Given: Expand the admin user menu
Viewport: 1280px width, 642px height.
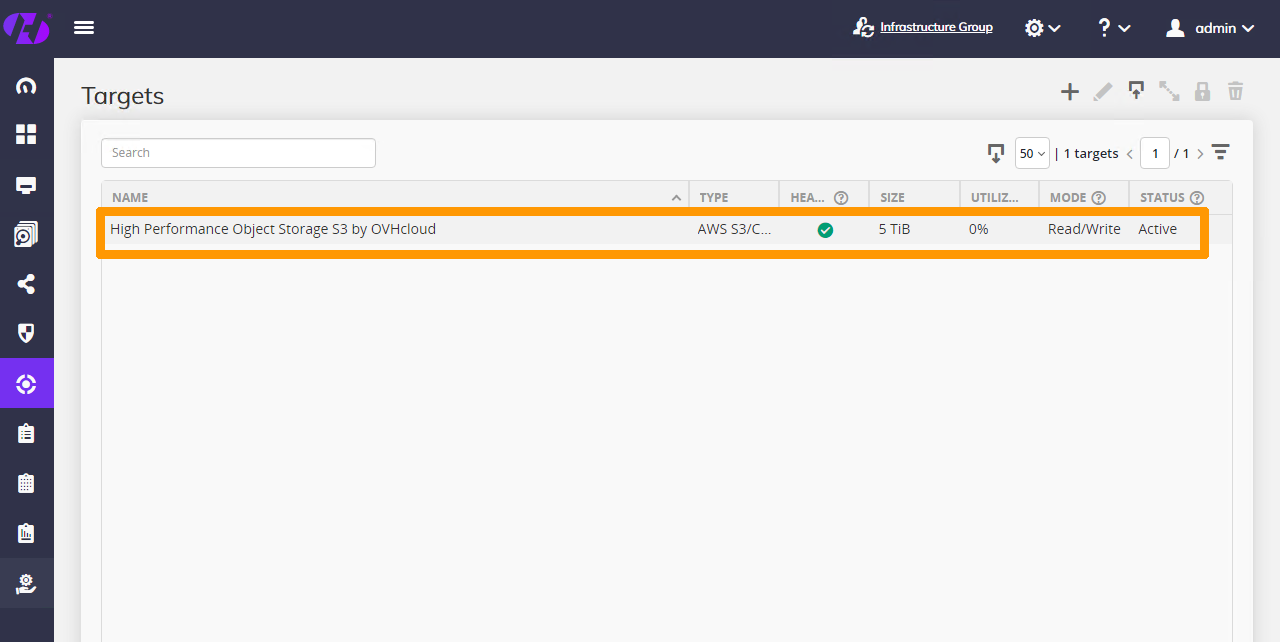Looking at the screenshot, I should (1210, 27).
